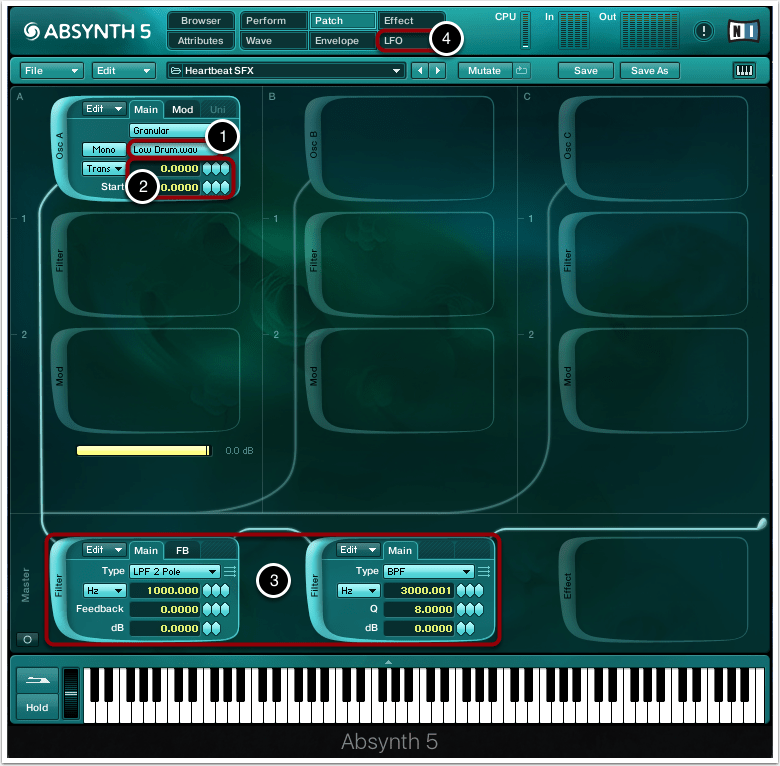
Task: Click hexagon controls of BPF dB value
Action: click(x=466, y=628)
